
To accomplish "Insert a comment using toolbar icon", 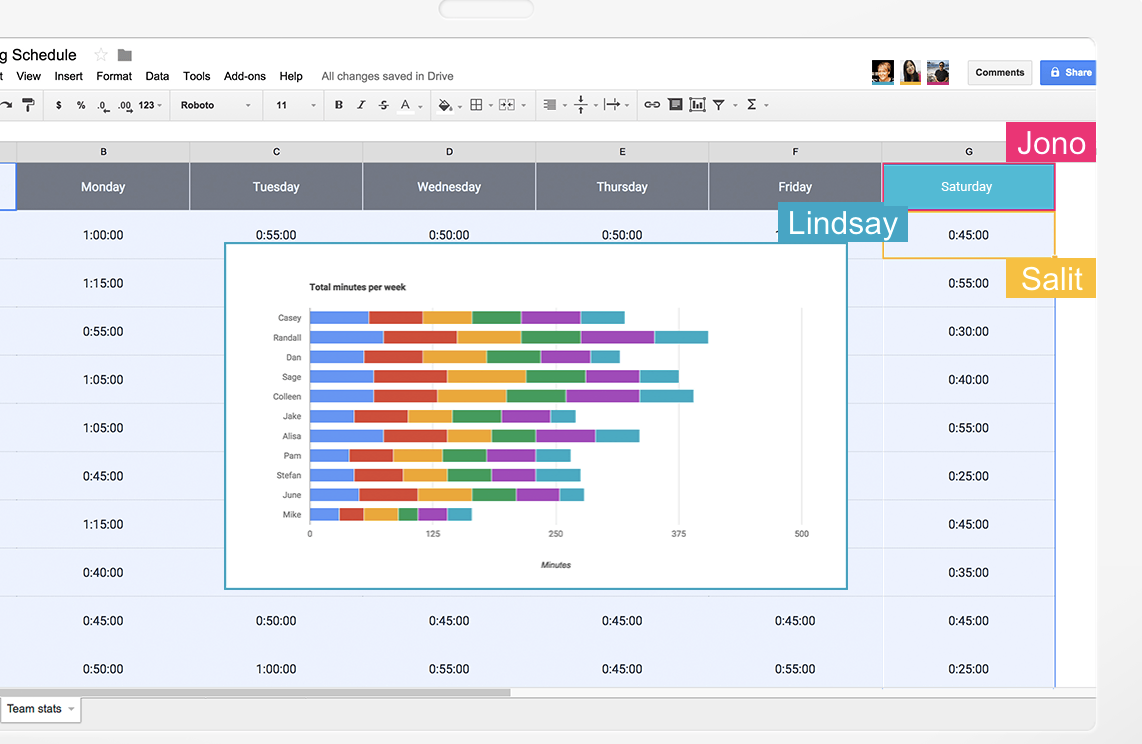I will click(675, 105).
